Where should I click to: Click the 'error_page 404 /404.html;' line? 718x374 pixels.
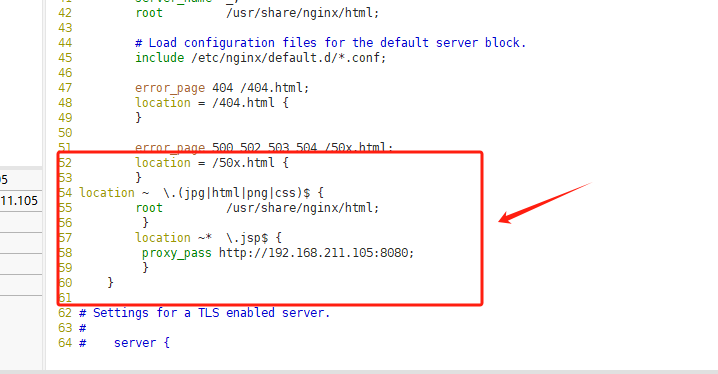click(x=222, y=88)
